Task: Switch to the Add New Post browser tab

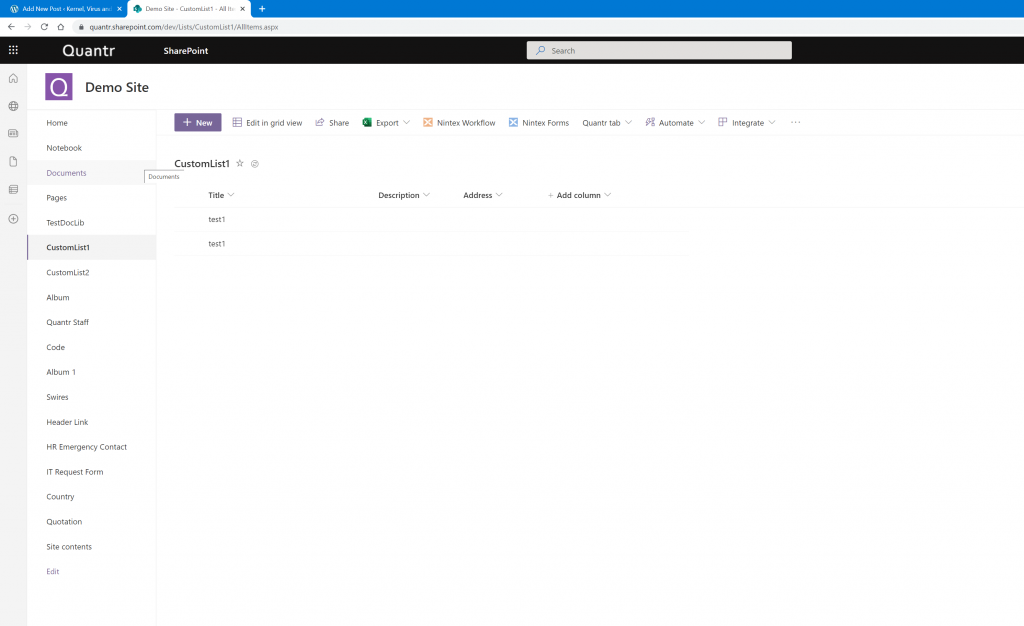Action: (x=66, y=8)
